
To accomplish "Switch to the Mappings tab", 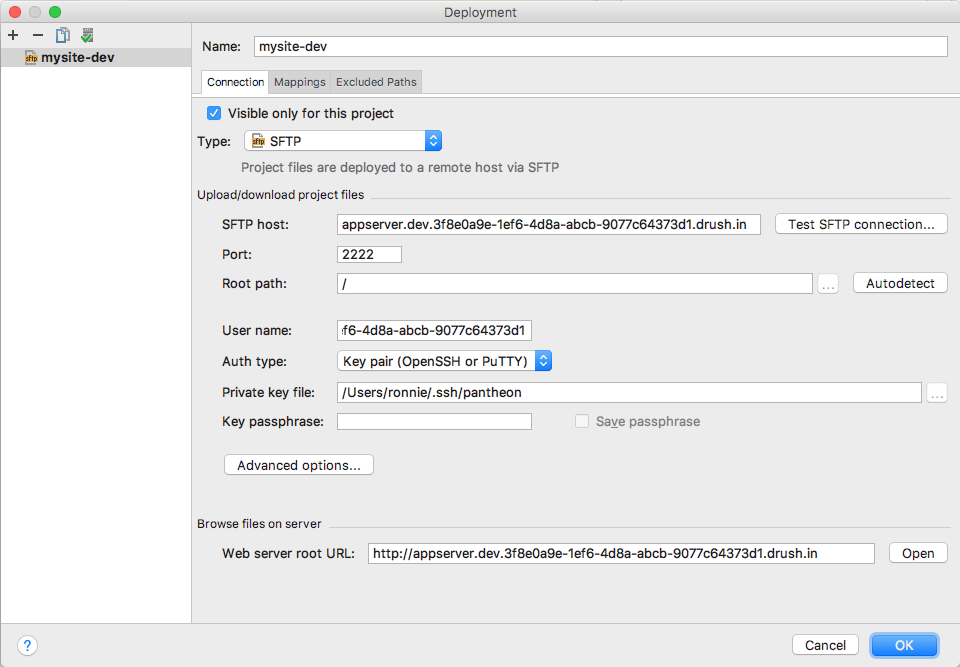I will pyautogui.click(x=299, y=81).
